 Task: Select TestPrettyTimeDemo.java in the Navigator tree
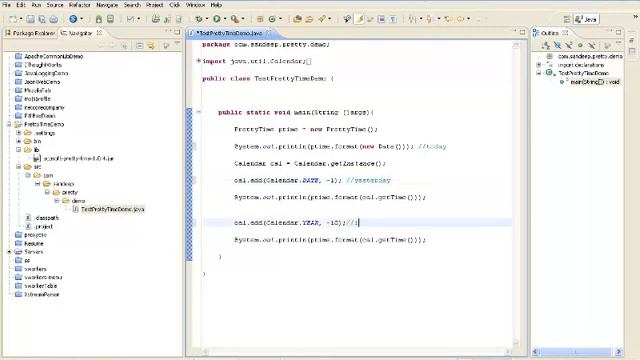point(112,209)
